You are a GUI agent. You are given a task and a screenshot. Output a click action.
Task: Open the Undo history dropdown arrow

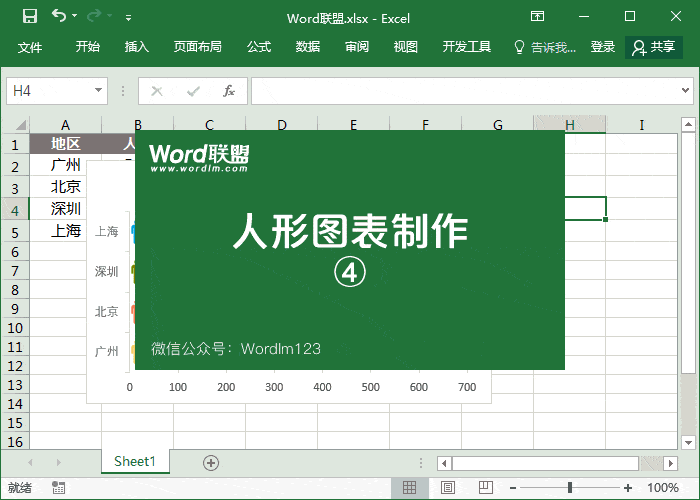point(75,16)
